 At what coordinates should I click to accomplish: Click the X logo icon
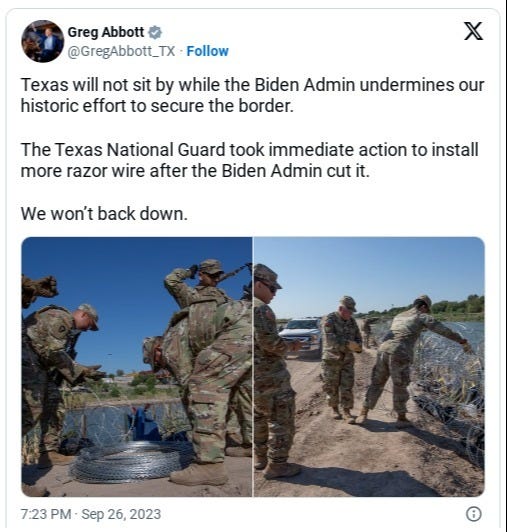(473, 31)
